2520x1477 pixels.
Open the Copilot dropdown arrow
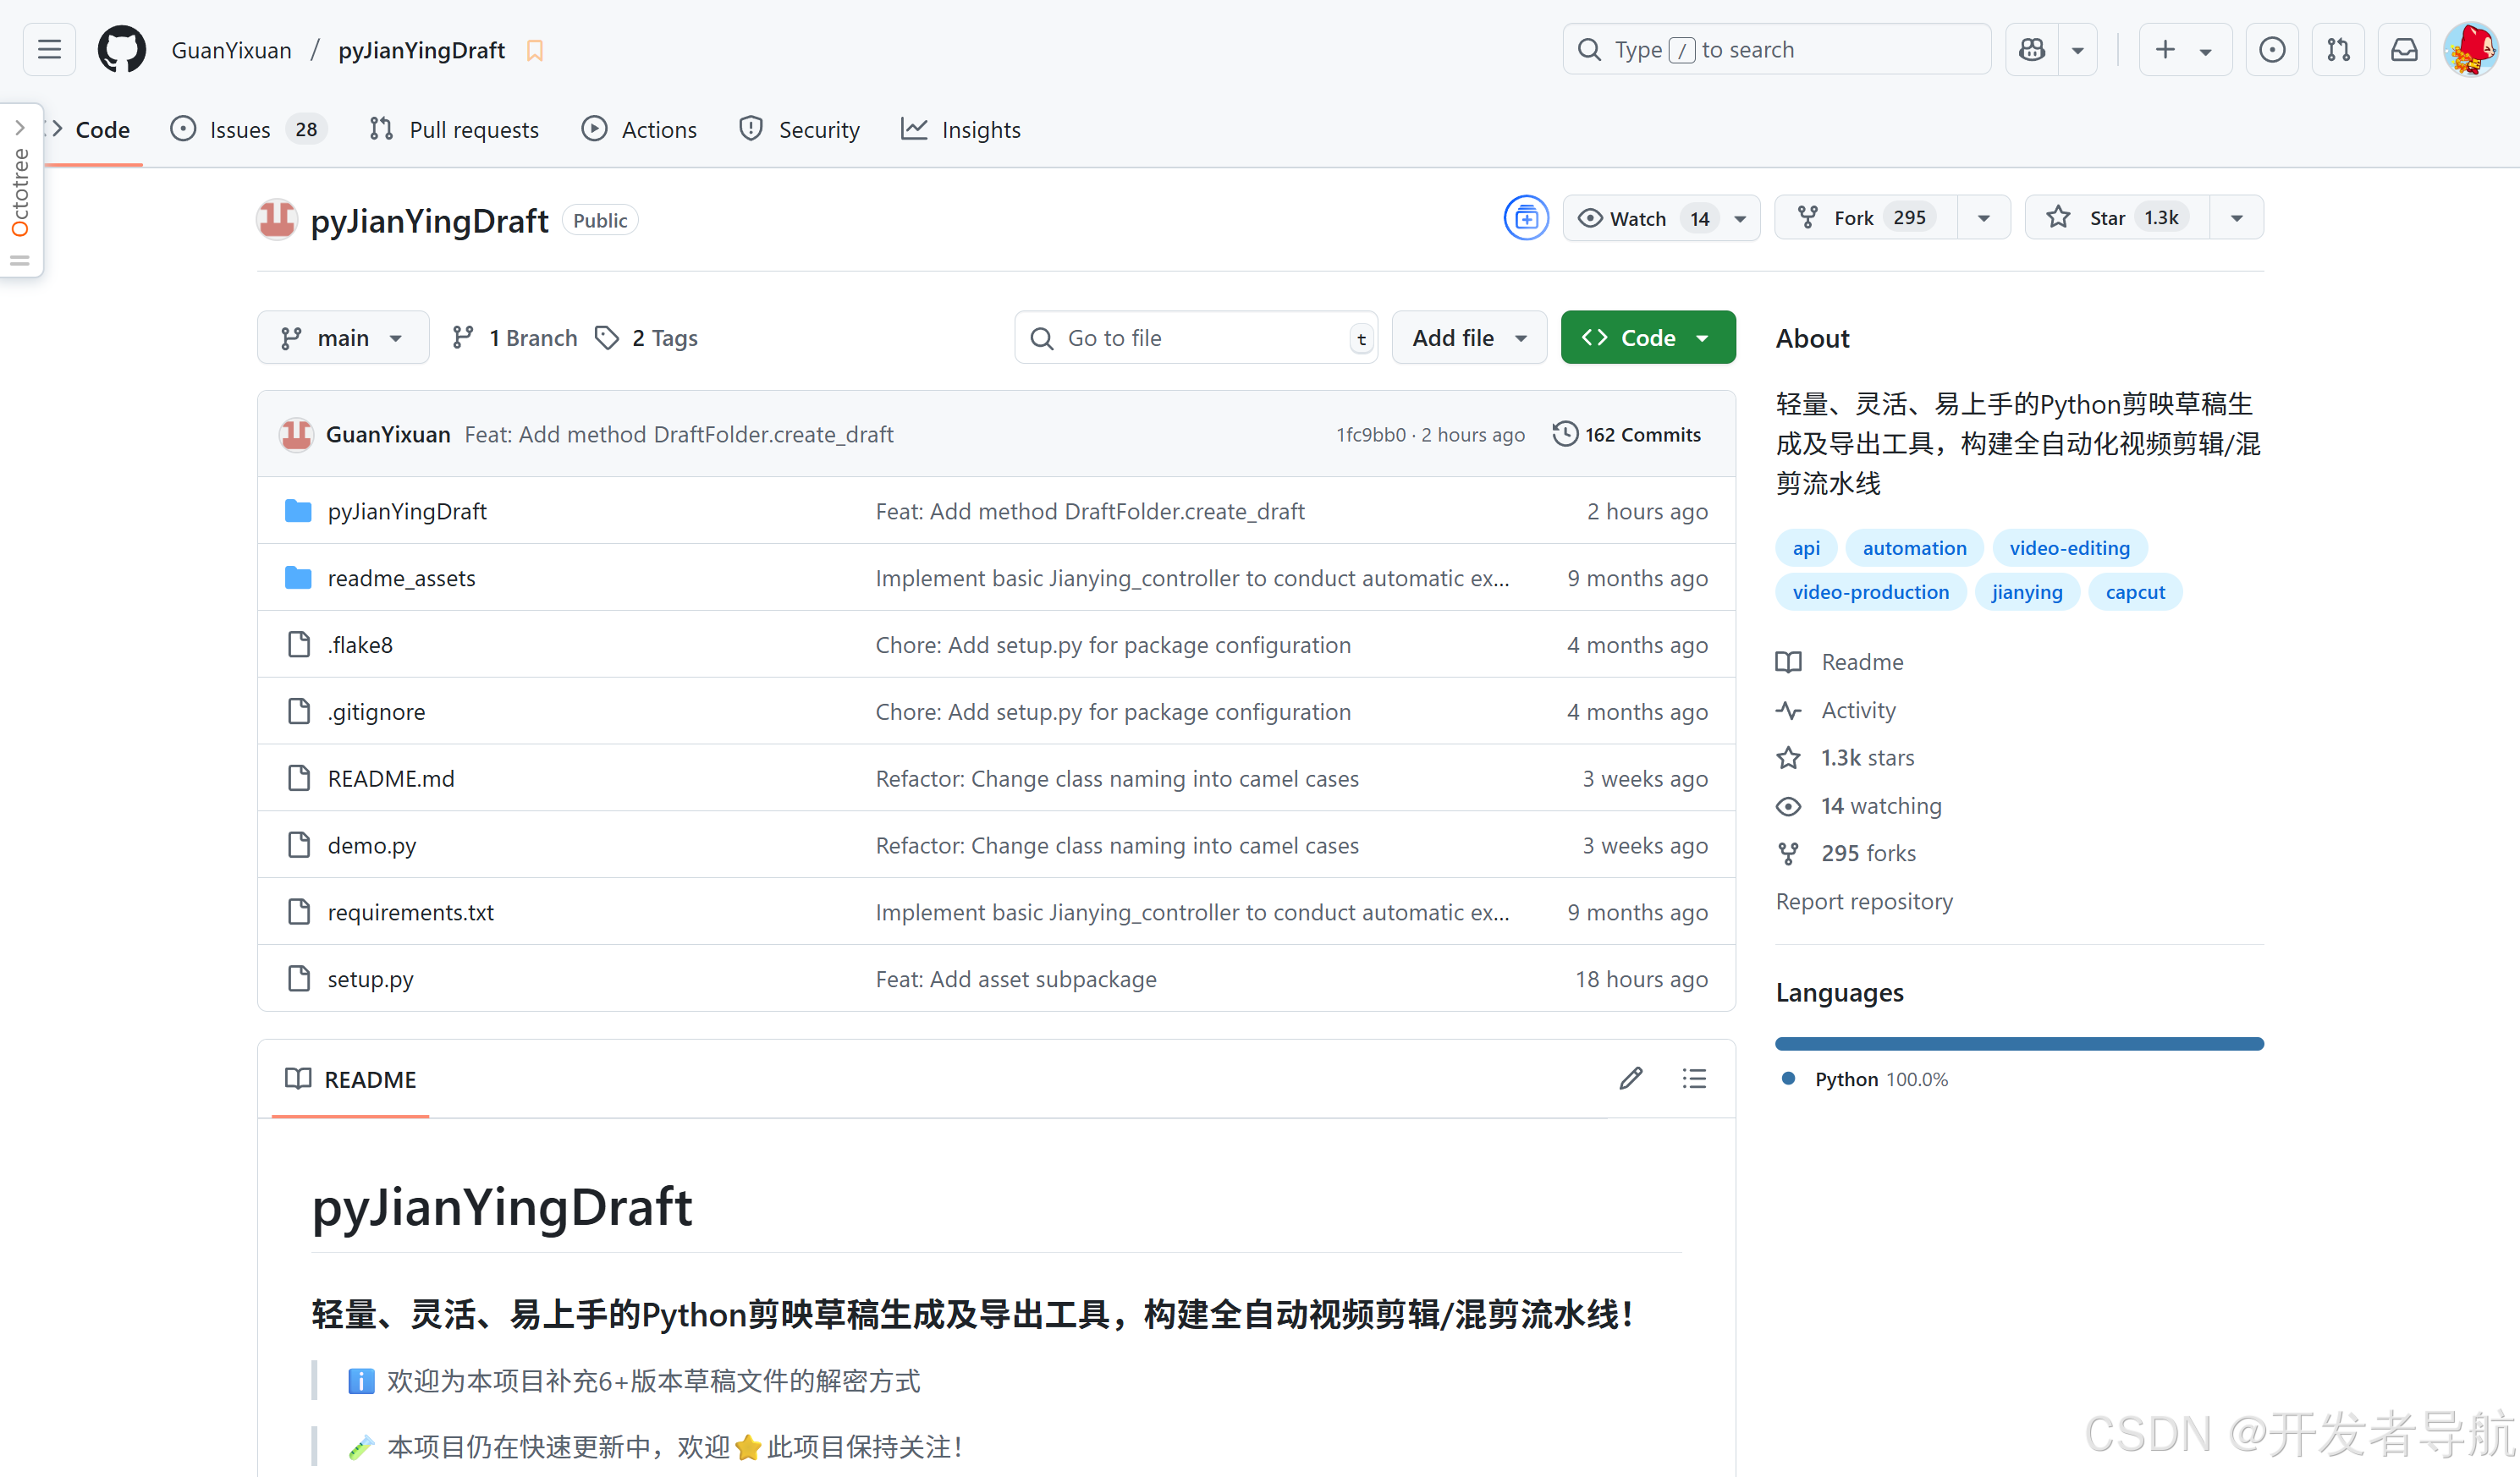(x=2078, y=49)
